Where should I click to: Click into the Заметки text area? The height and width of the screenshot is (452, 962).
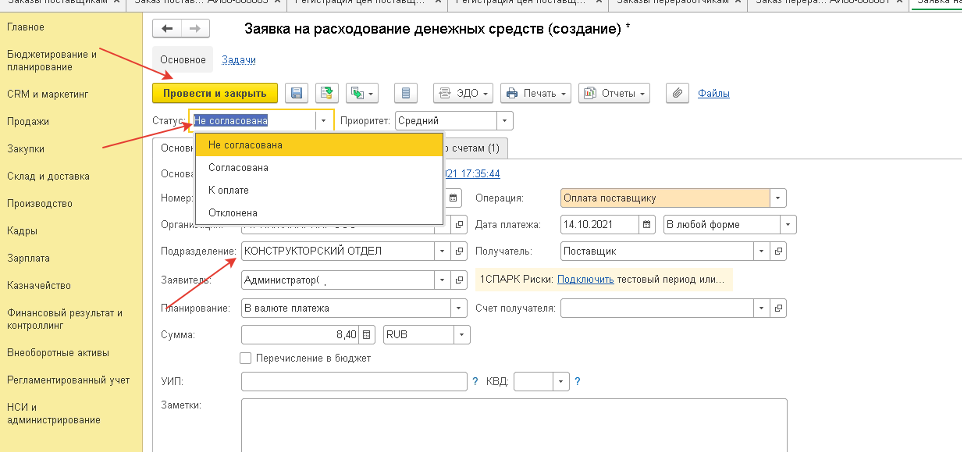(x=514, y=425)
